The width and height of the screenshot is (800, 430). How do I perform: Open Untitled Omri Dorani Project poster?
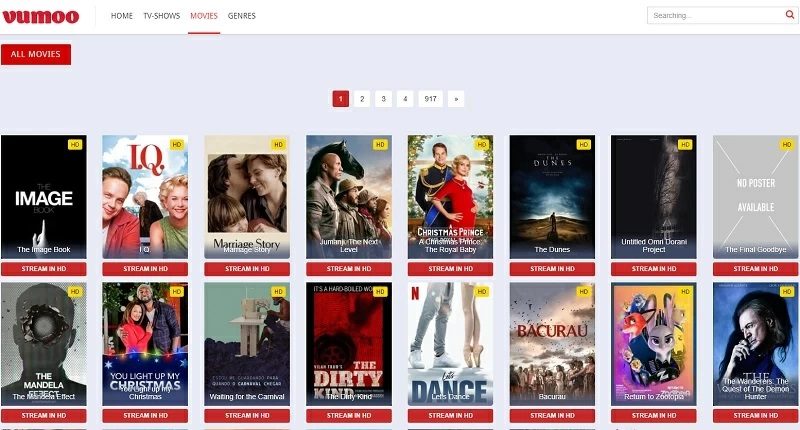[654, 197]
